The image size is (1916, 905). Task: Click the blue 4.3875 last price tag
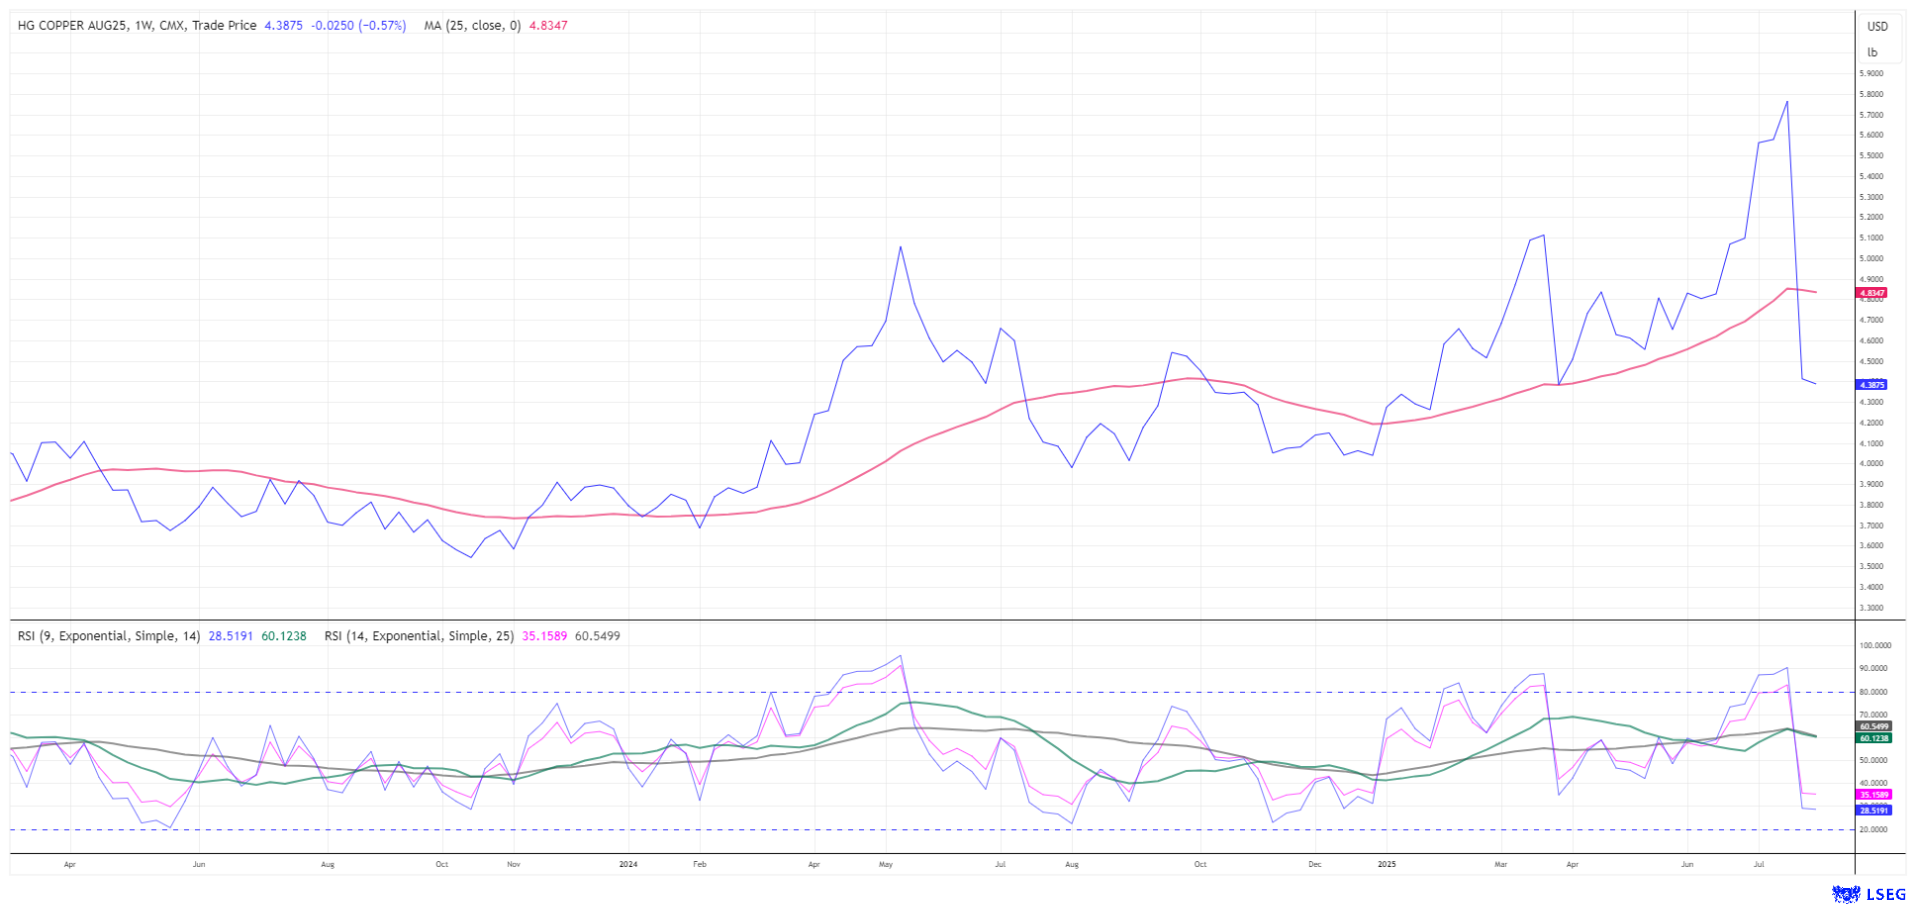[1871, 385]
